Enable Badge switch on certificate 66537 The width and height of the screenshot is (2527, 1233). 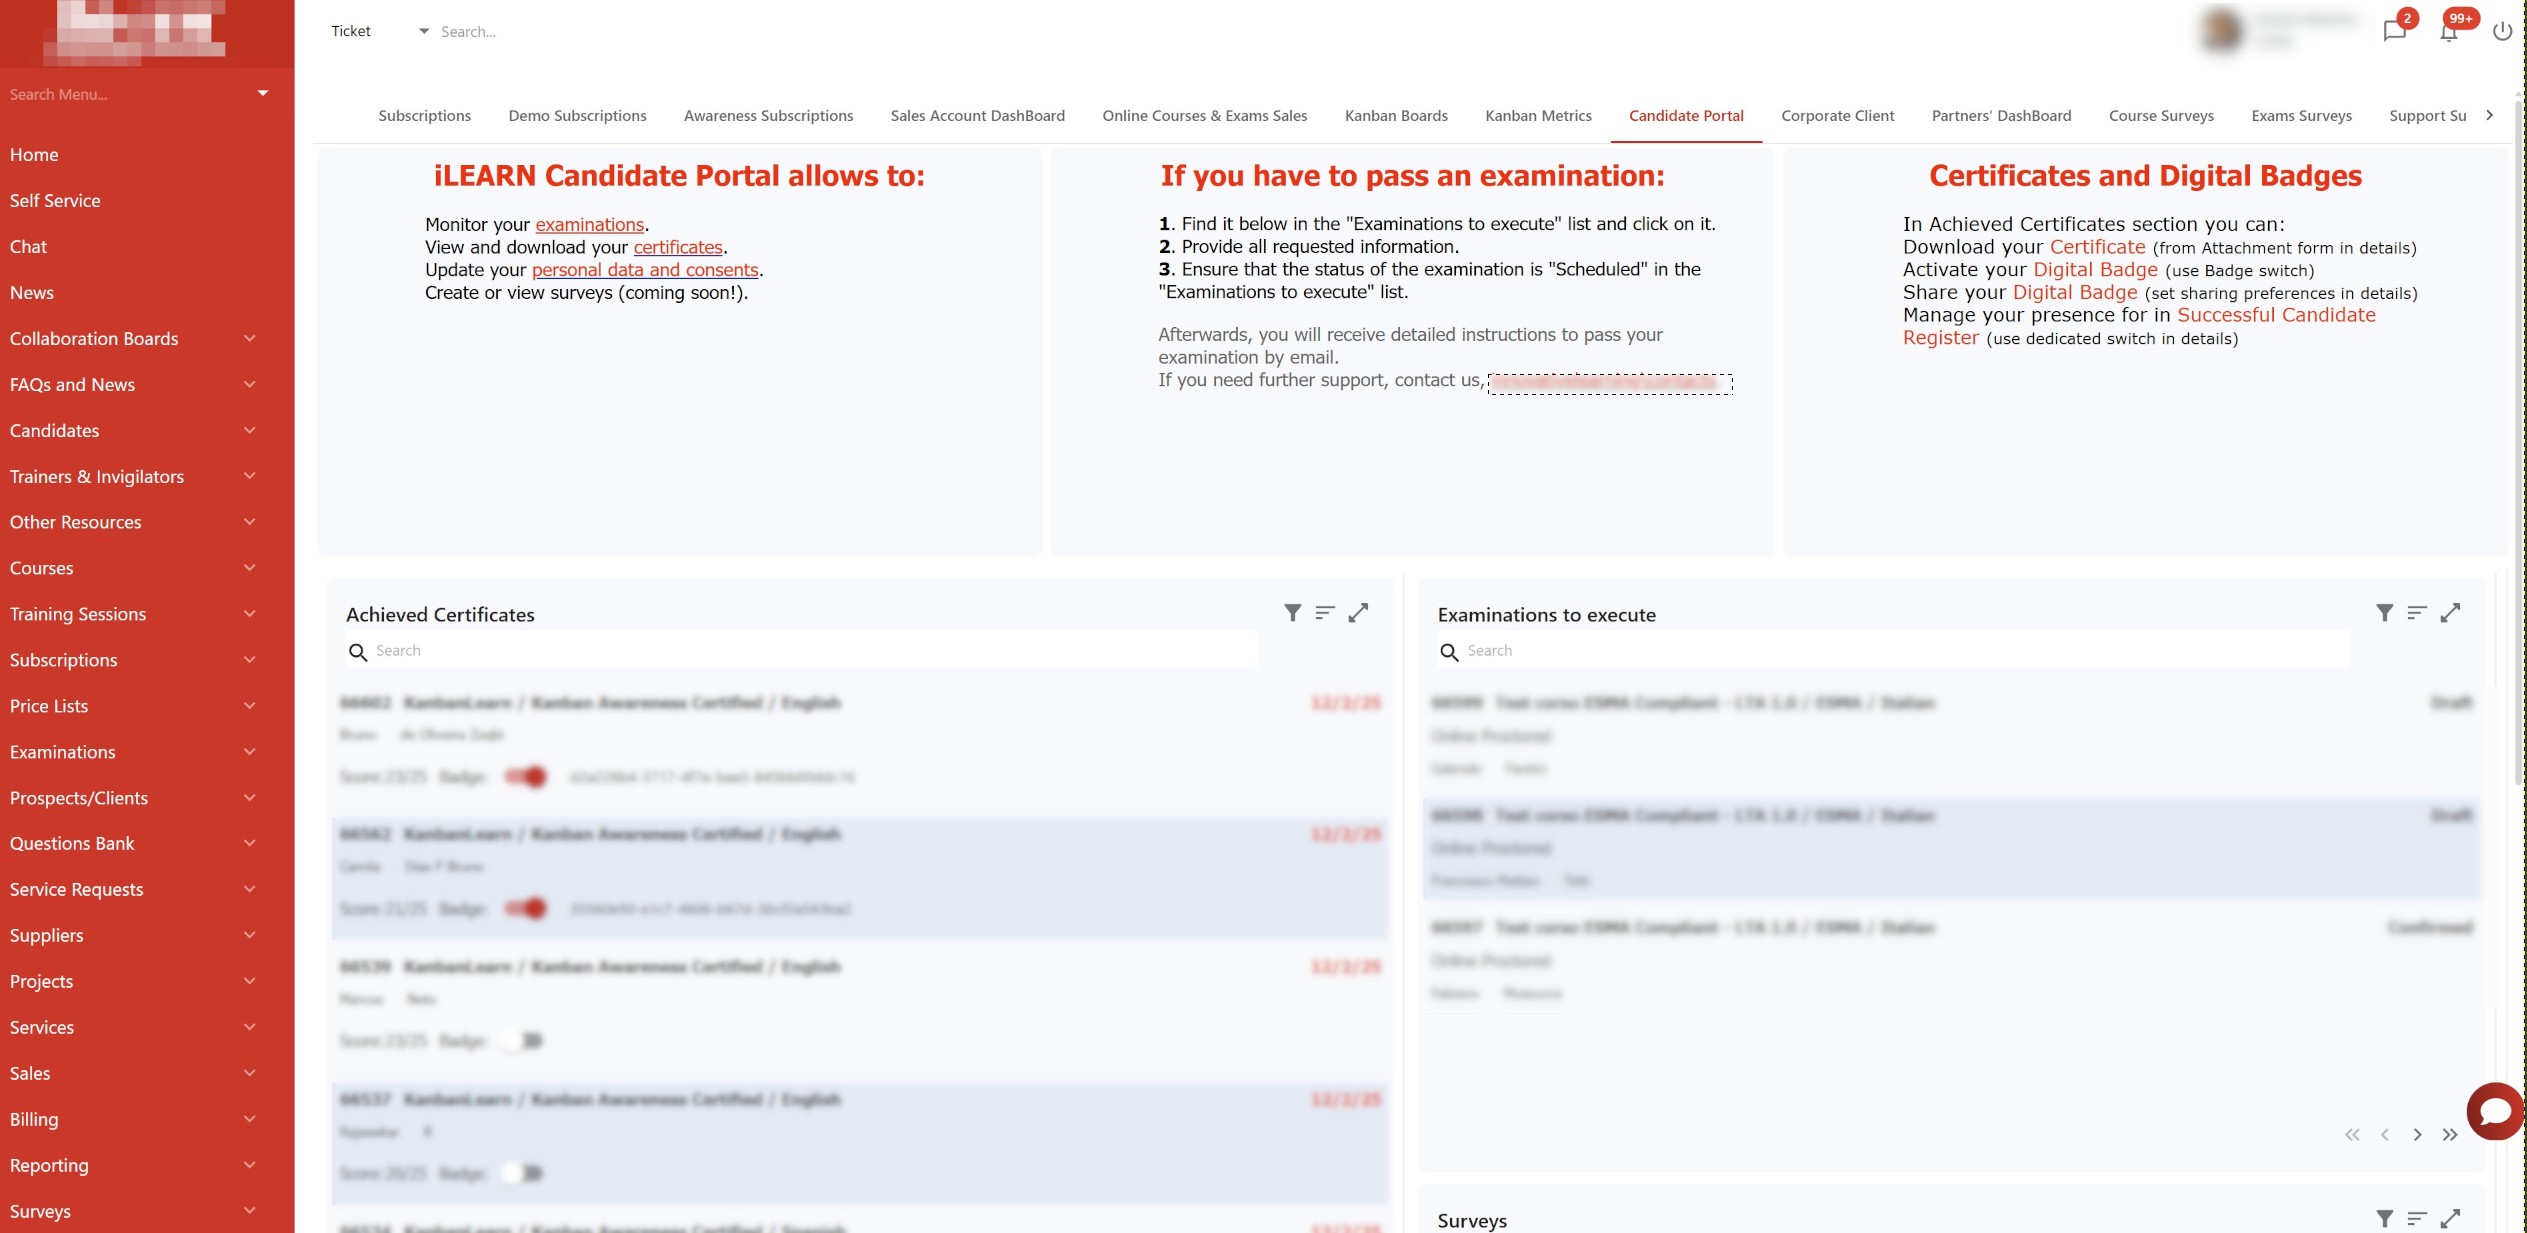(522, 1173)
